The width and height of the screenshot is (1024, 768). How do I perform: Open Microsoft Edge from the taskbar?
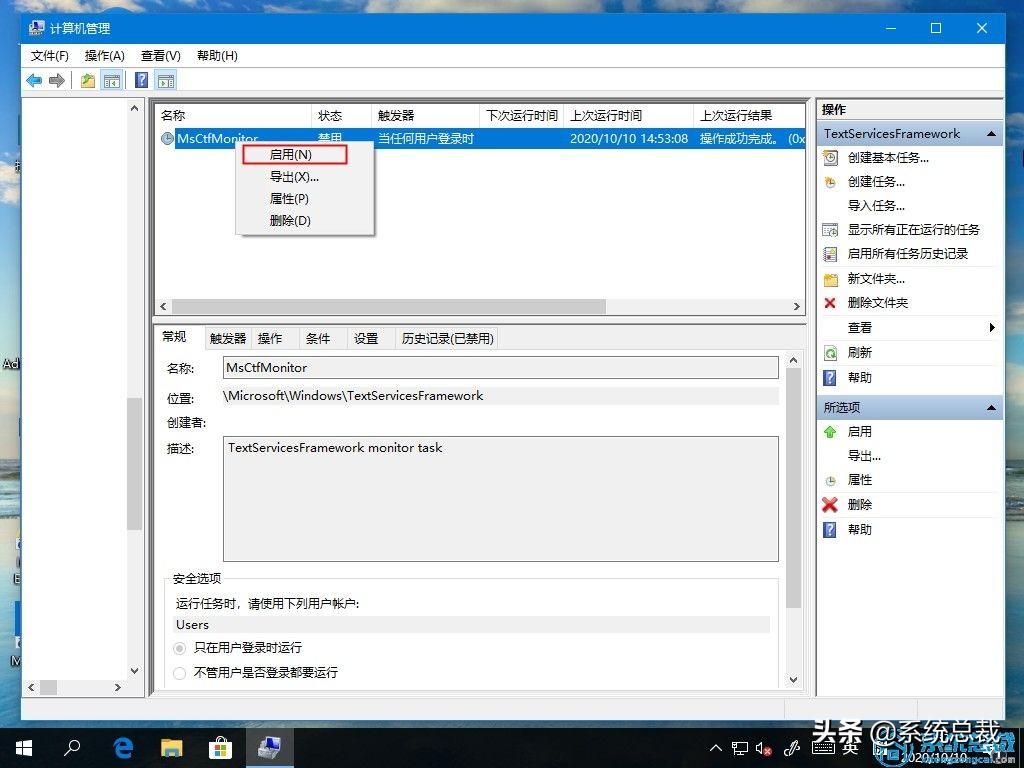pos(122,746)
